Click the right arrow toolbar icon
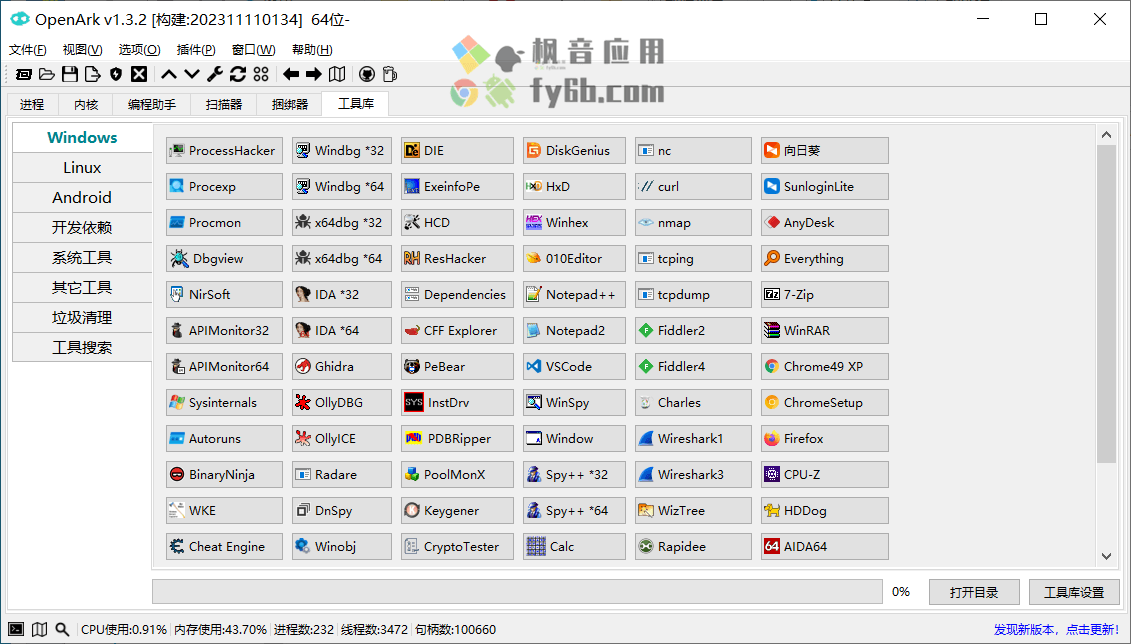The height and width of the screenshot is (644, 1131). click(314, 74)
